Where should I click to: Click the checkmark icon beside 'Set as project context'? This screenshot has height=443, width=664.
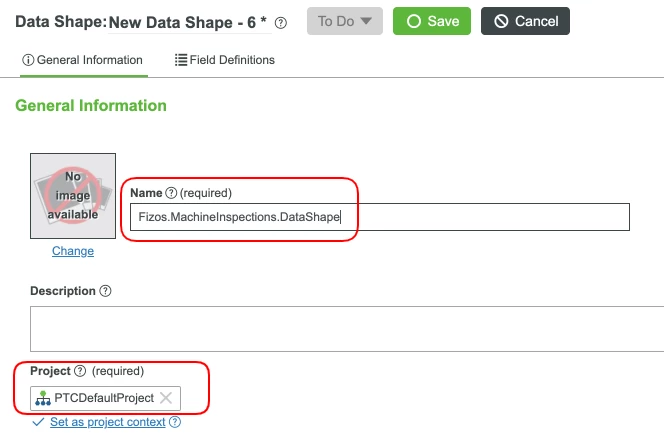click(38, 422)
